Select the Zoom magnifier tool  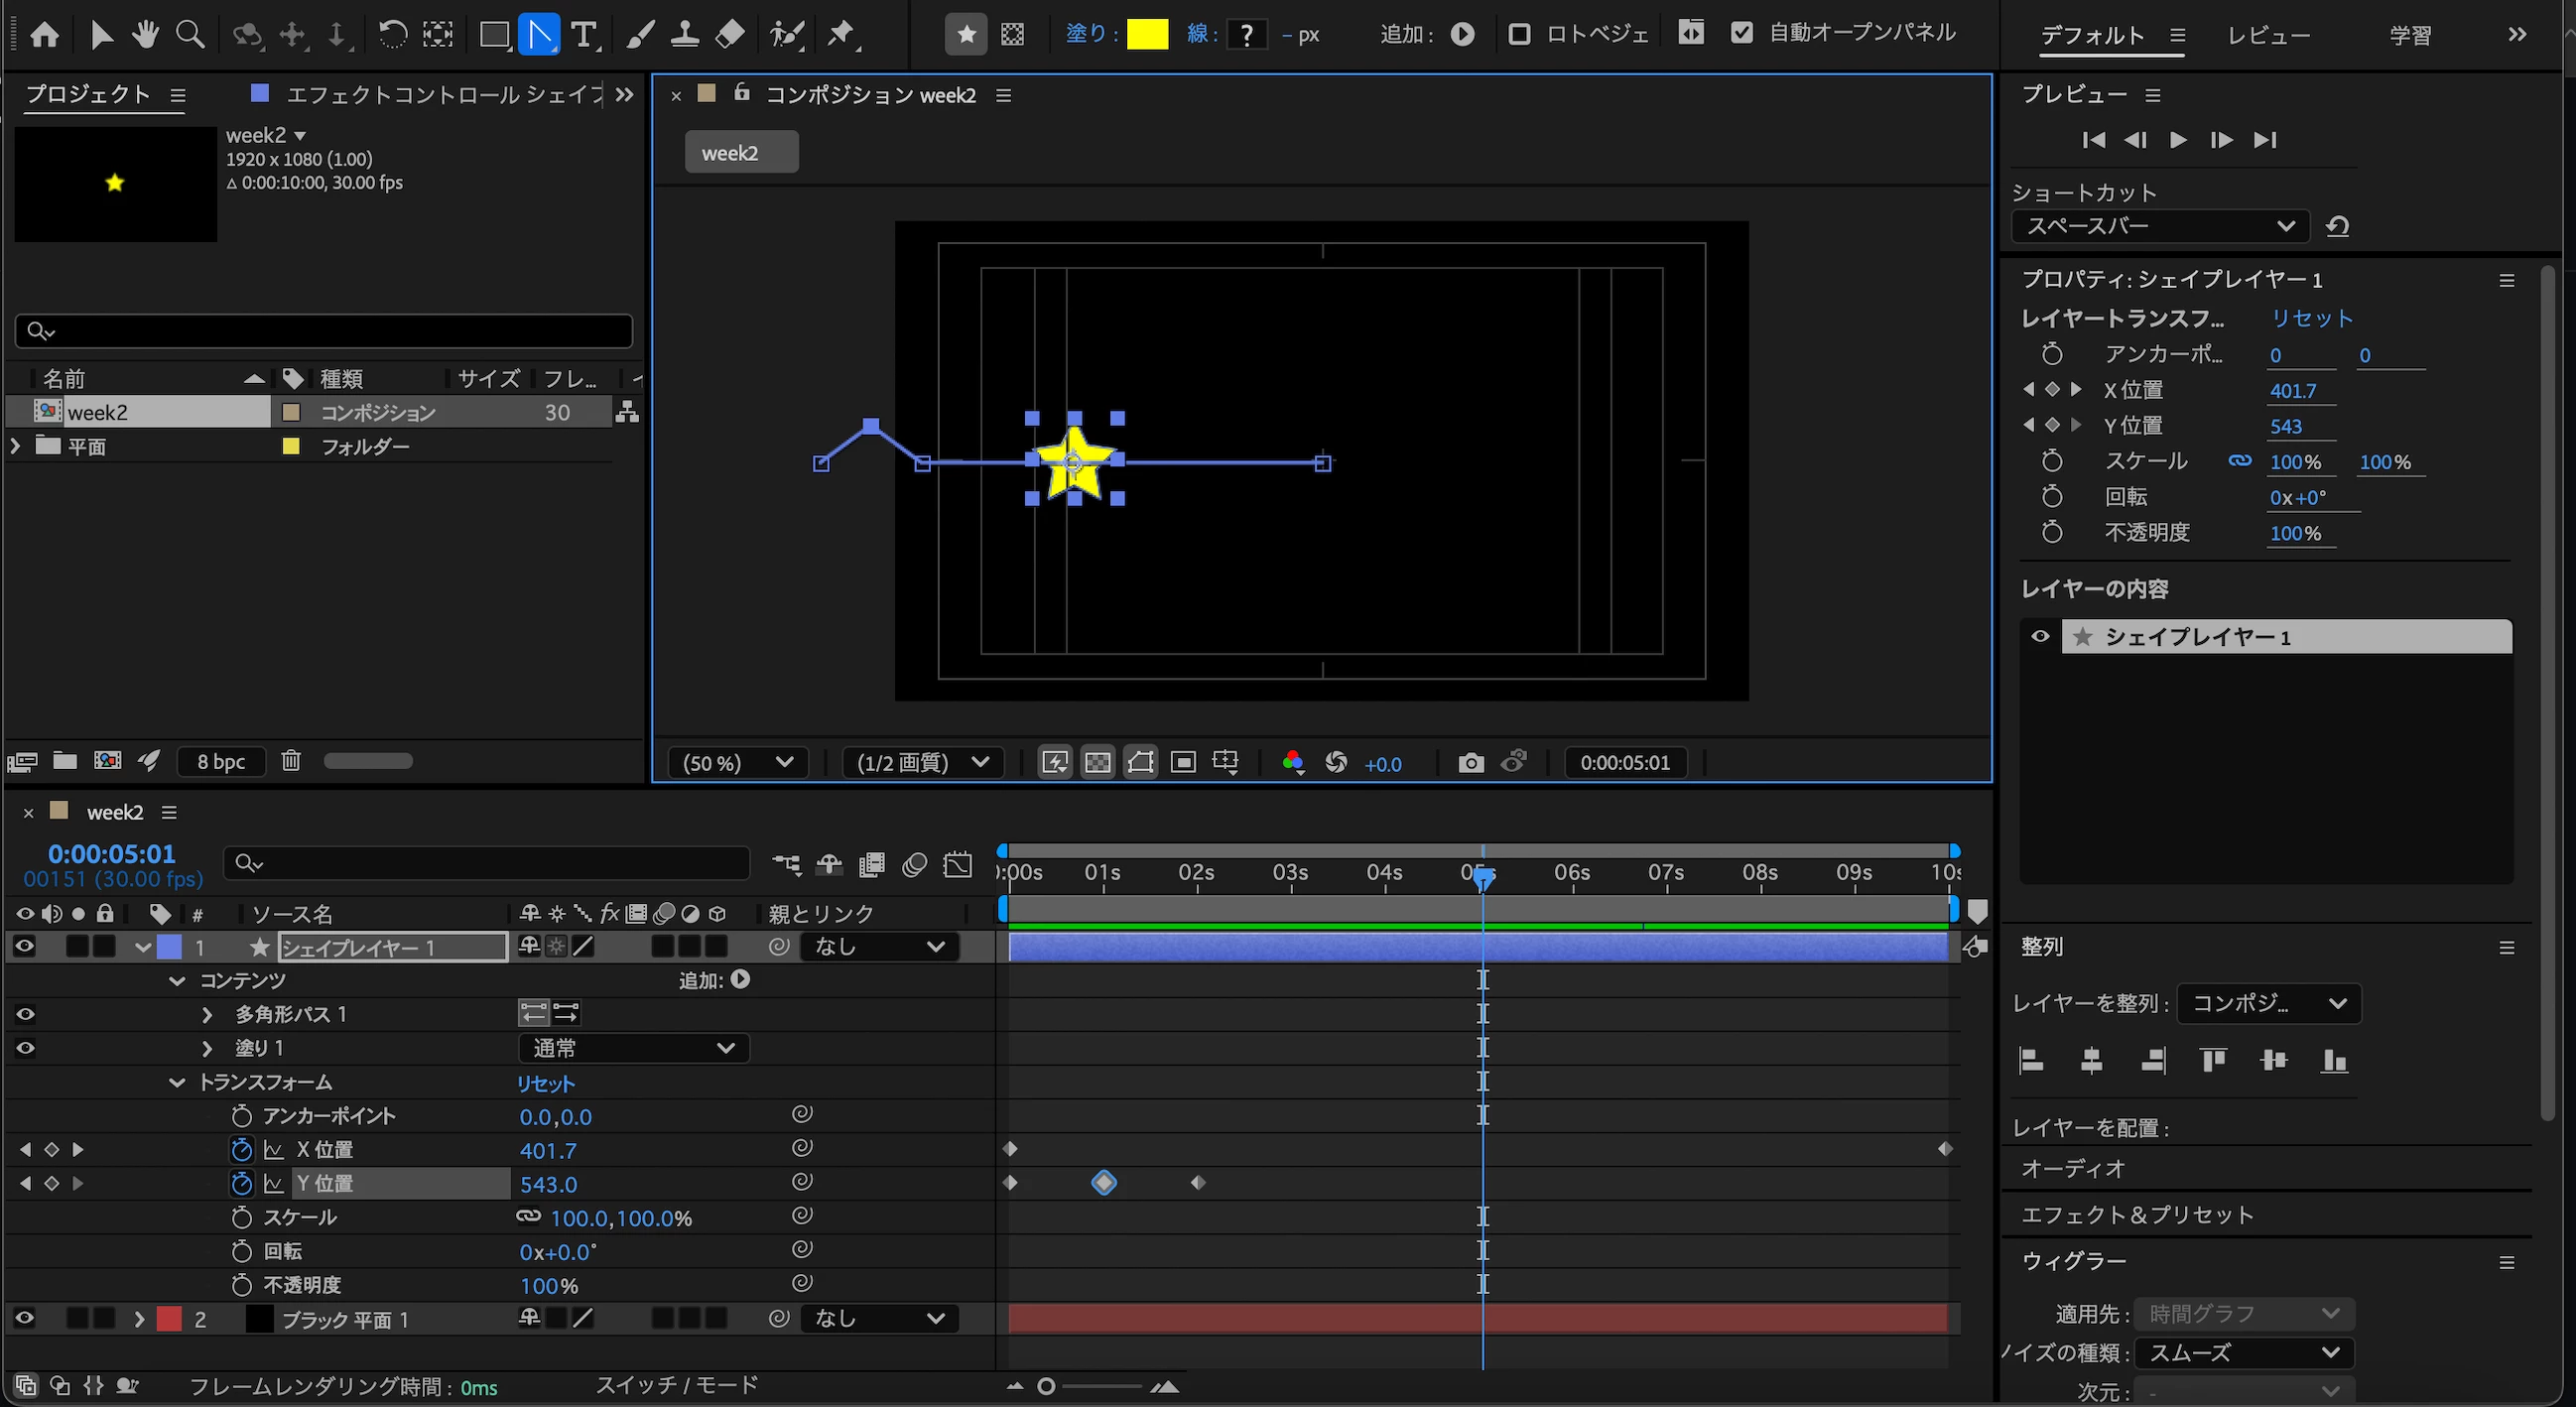[190, 35]
